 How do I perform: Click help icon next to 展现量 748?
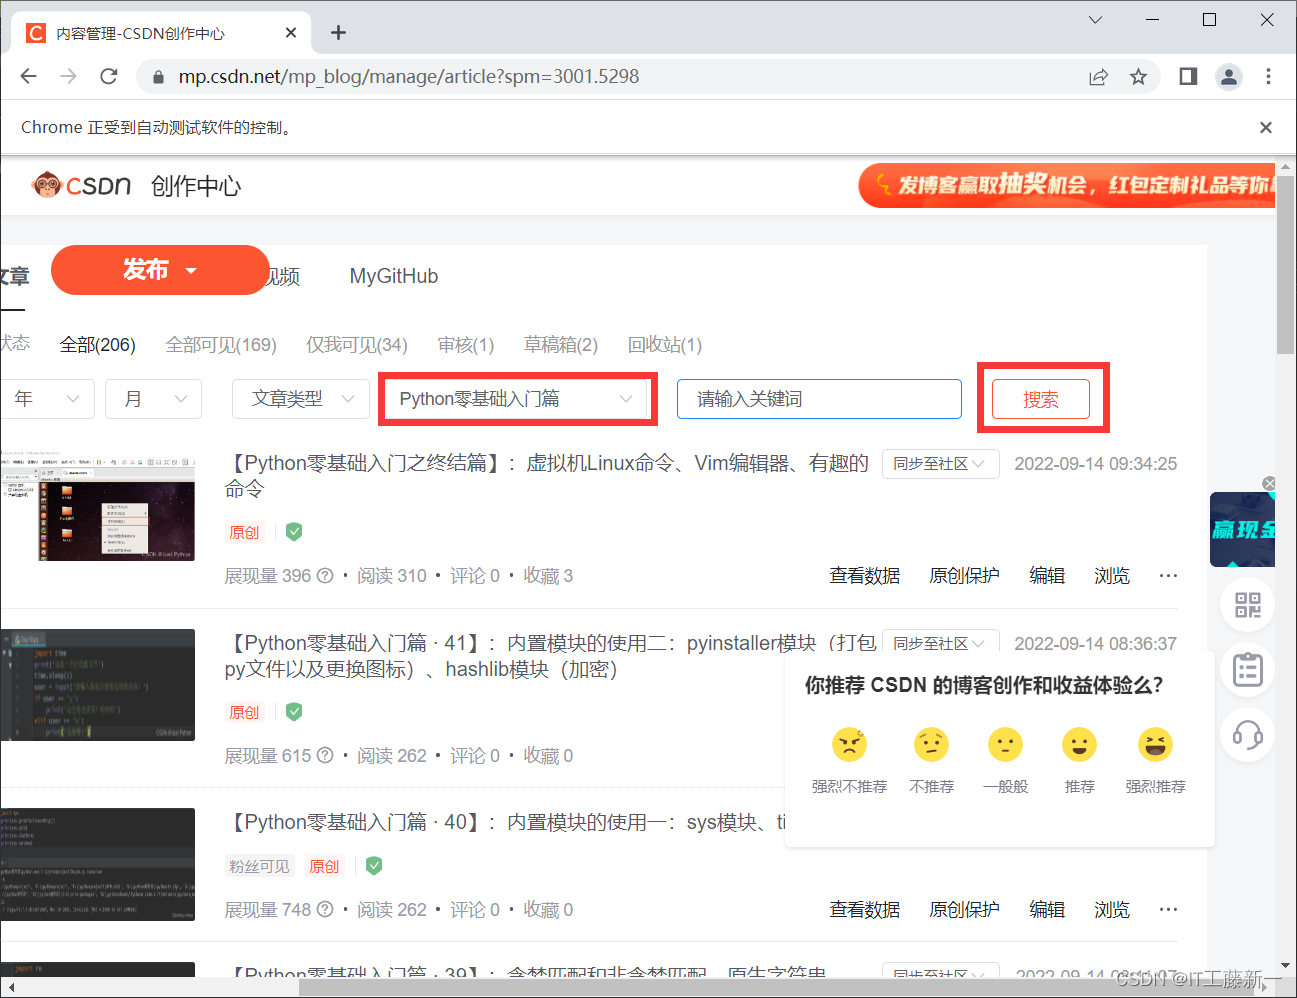coord(325,909)
